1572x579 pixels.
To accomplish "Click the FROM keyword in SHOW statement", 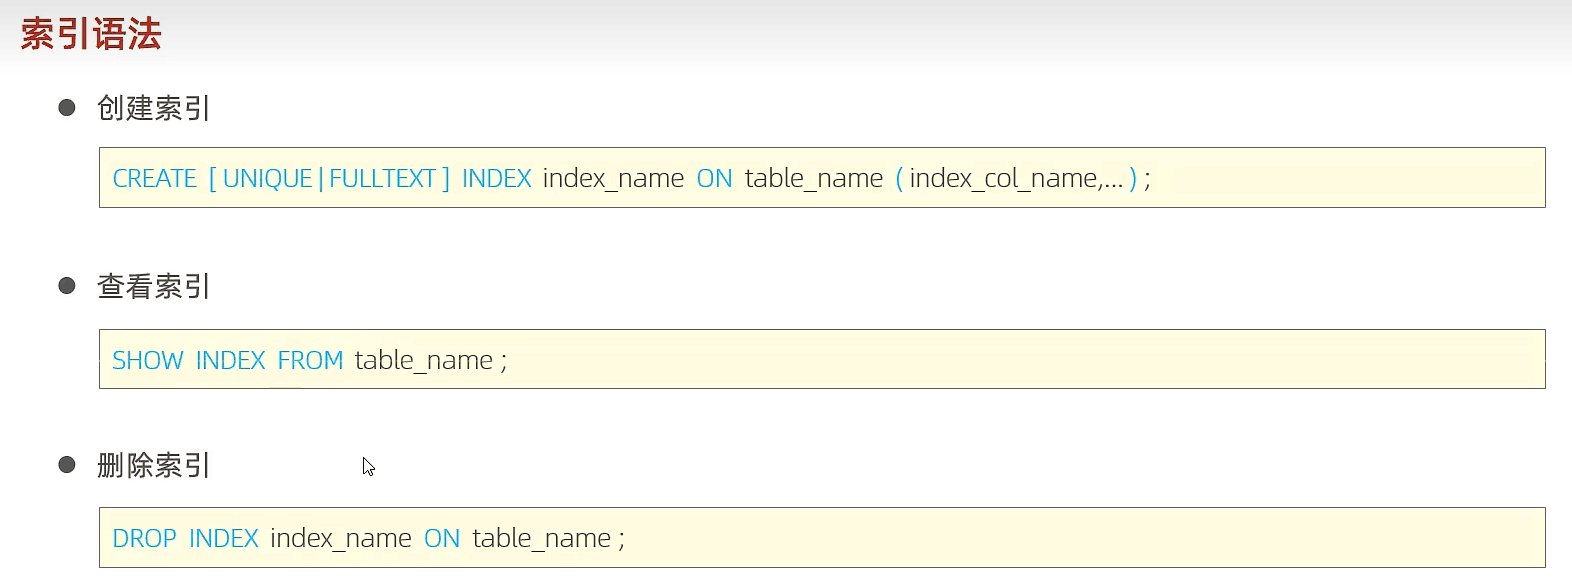I will (x=310, y=361).
